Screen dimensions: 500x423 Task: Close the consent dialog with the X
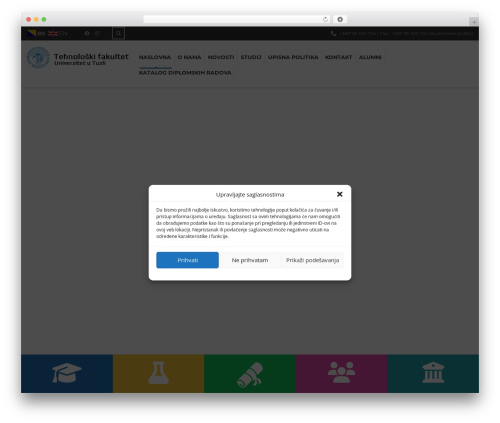point(340,194)
